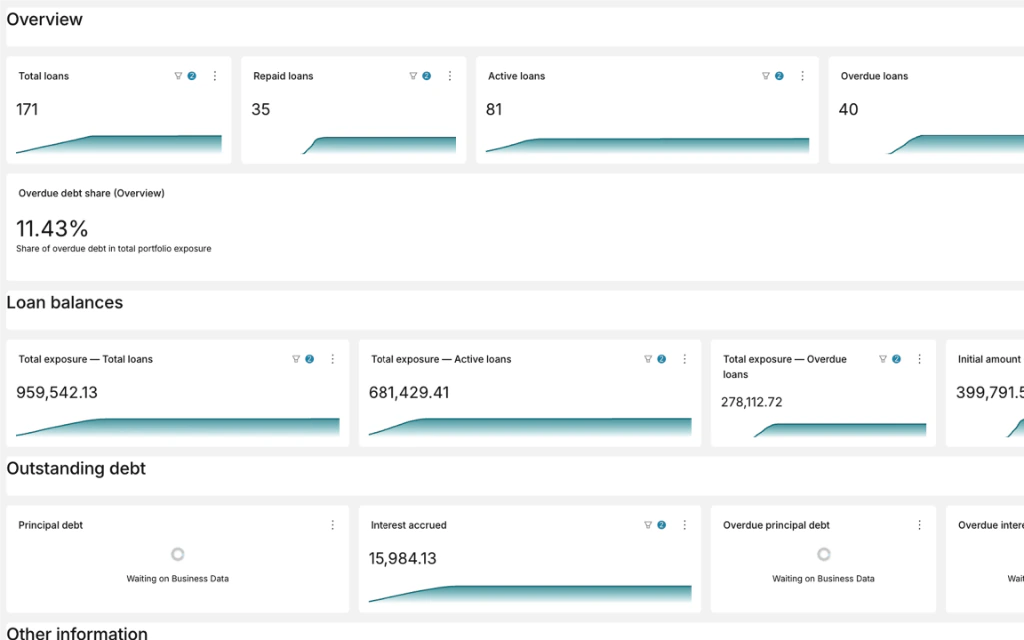The image size is (1024, 640).
Task: Click 'Share of overdue debt in total portfolio exposure'
Action: (x=114, y=249)
